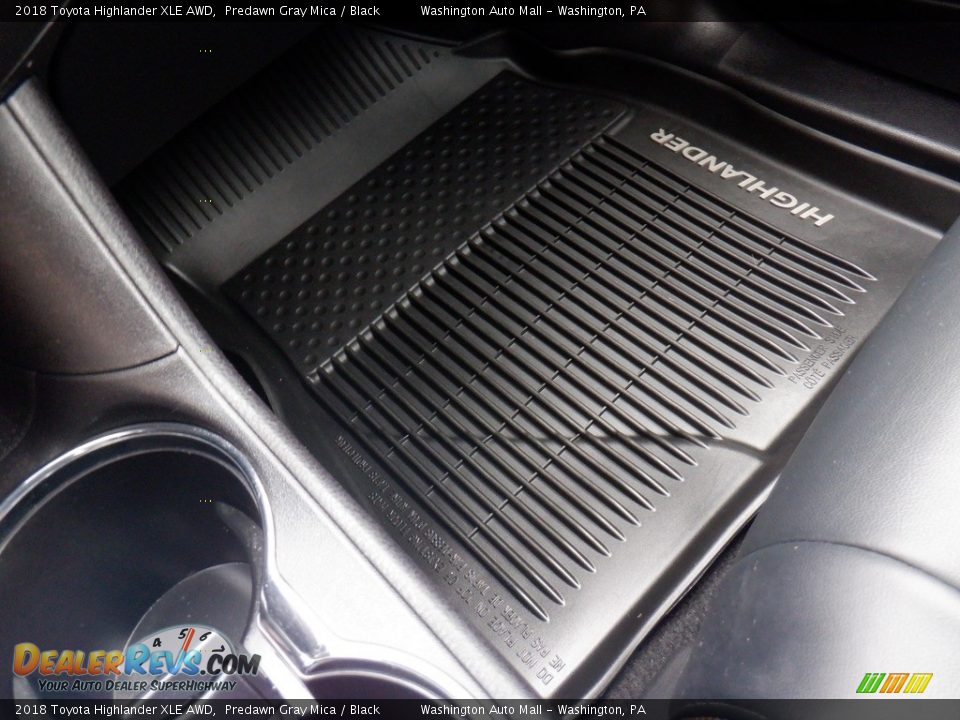Select "Predawn Gray Mica / Black" in top caption

[302, 10]
